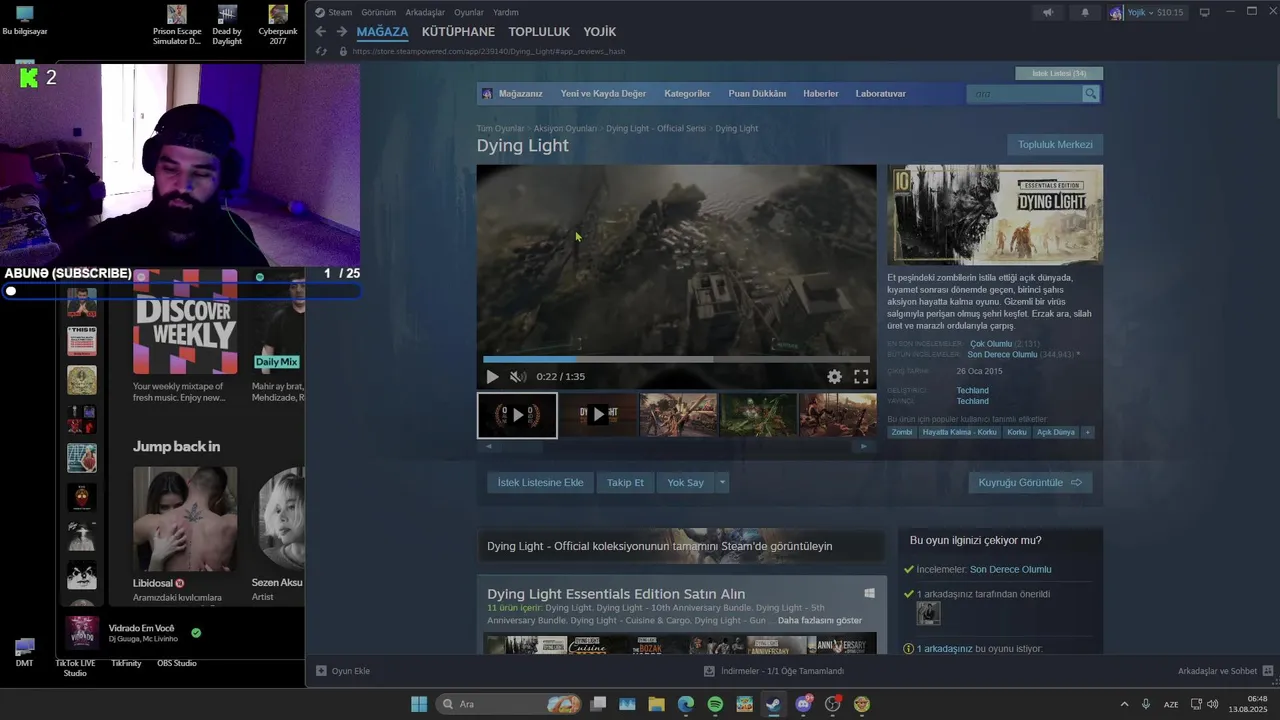Click the media strip right scroll arrow
The height and width of the screenshot is (720, 1280).
pyautogui.click(x=864, y=446)
